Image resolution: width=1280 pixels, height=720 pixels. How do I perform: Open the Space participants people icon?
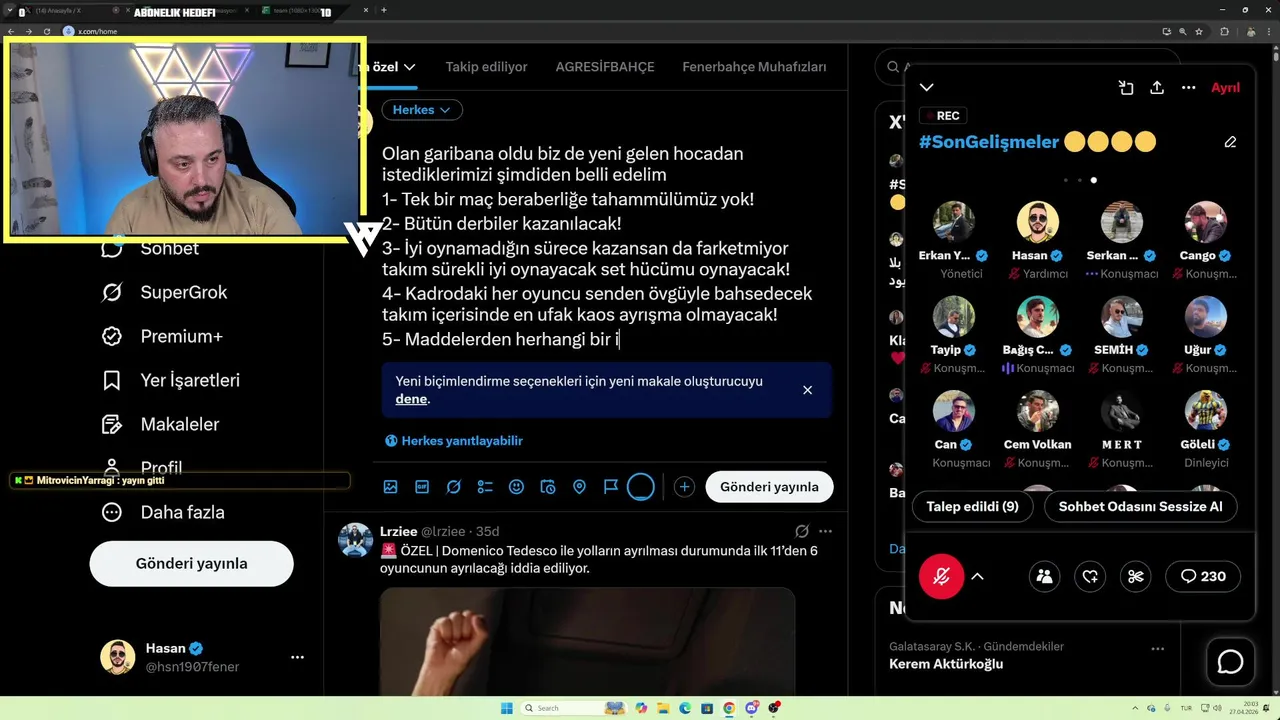pyautogui.click(x=1044, y=576)
